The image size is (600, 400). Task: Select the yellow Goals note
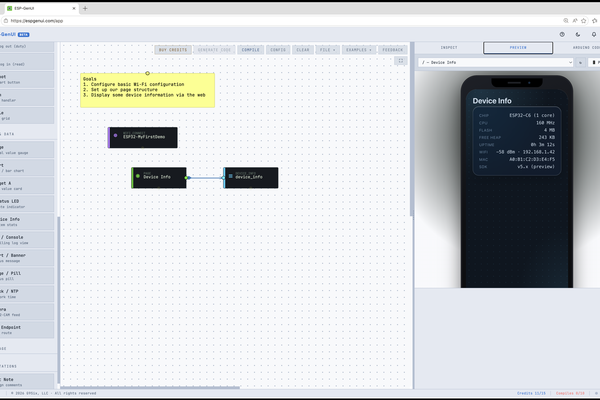coord(147,90)
